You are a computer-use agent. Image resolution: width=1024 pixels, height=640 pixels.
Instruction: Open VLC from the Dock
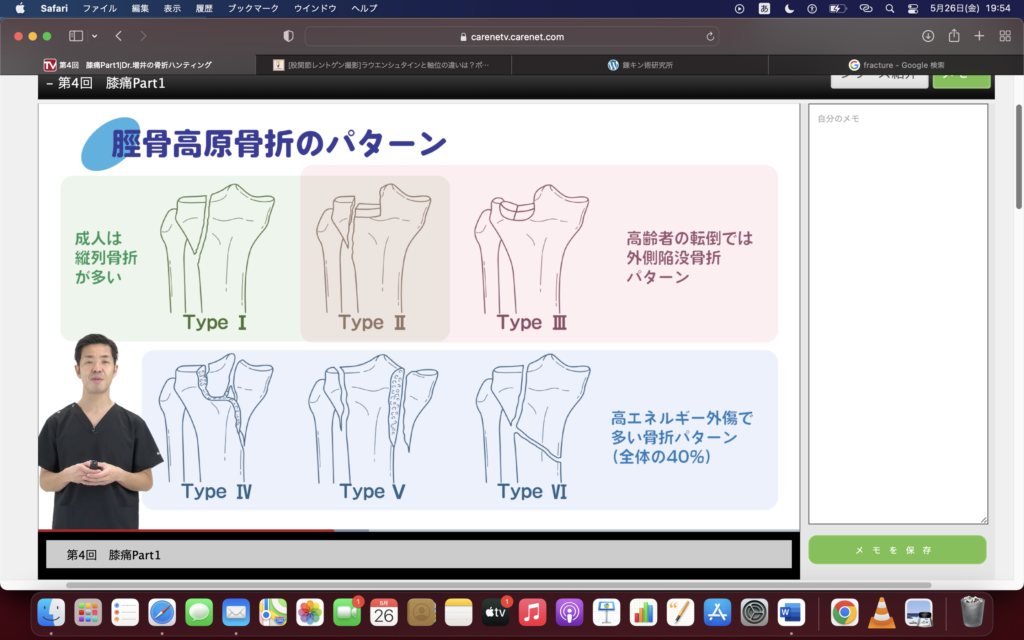point(881,612)
